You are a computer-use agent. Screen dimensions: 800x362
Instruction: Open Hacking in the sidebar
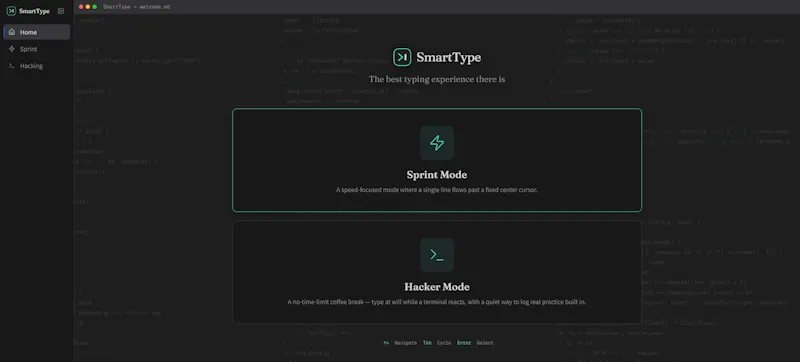36,66
